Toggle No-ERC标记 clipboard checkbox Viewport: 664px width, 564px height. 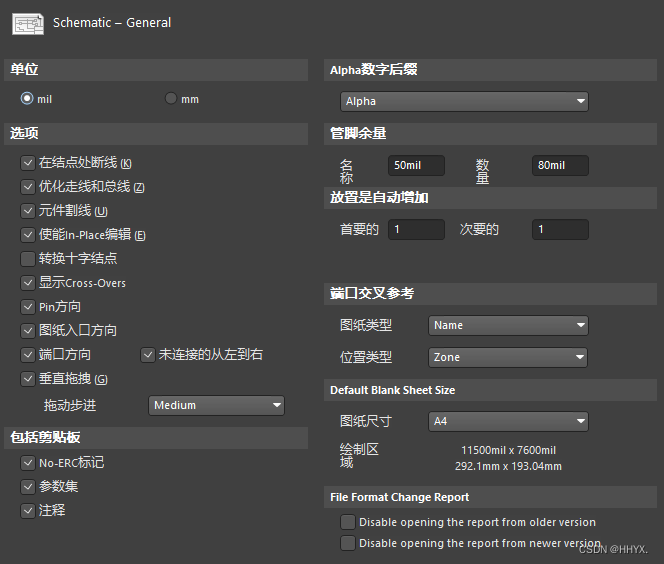pyautogui.click(x=28, y=463)
